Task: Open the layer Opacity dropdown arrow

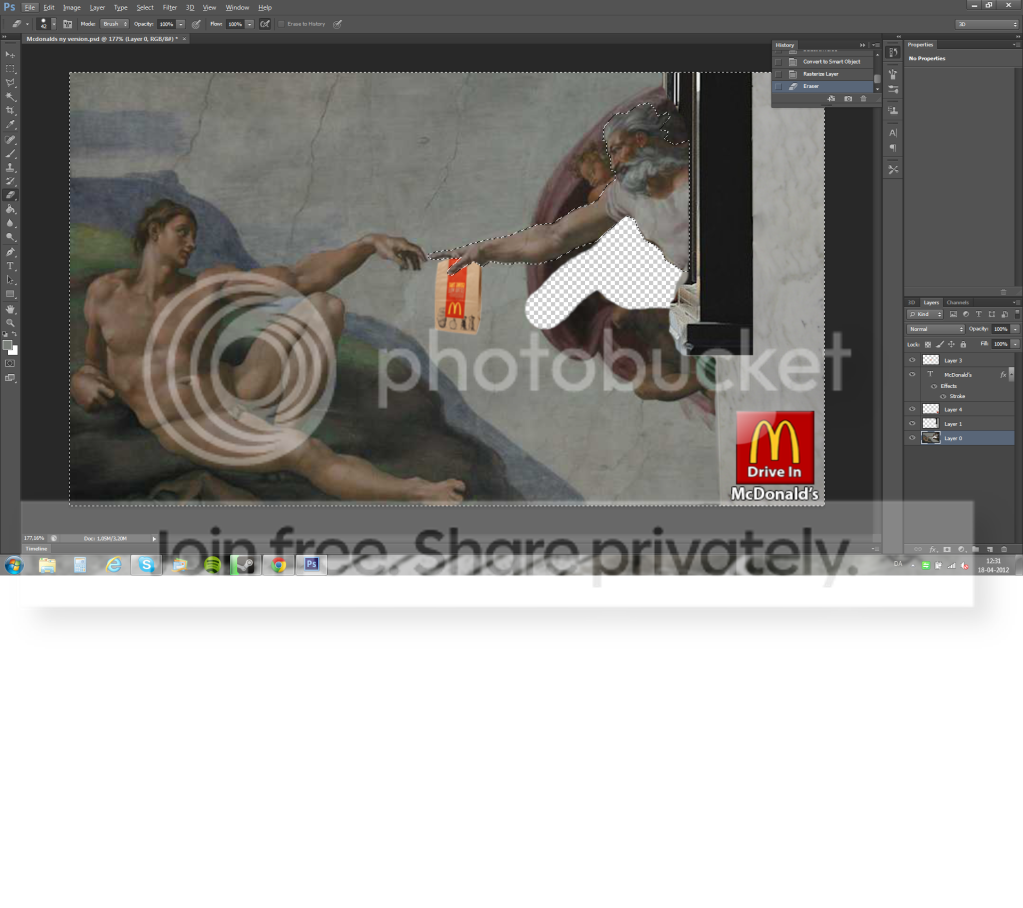Action: click(1015, 329)
